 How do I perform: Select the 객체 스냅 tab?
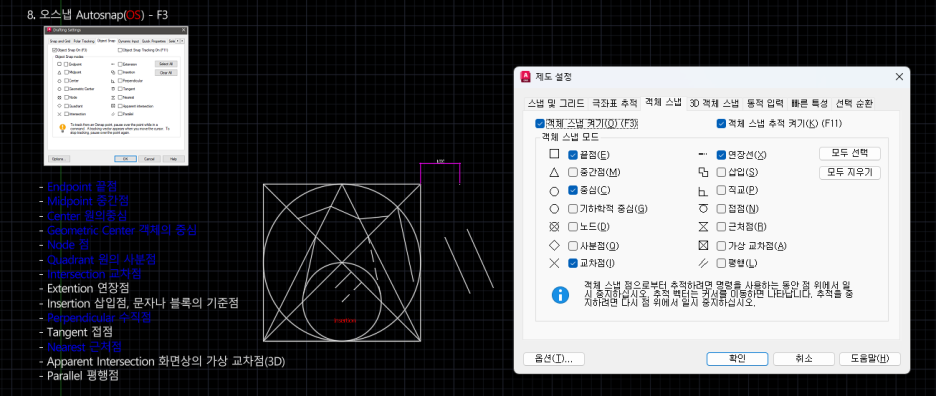point(663,102)
